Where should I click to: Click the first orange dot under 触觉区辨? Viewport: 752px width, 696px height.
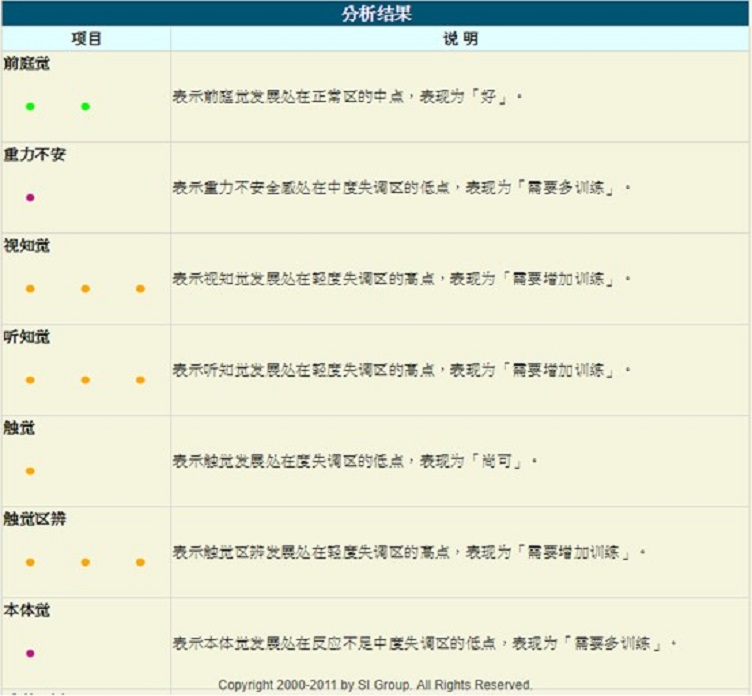pos(30,562)
